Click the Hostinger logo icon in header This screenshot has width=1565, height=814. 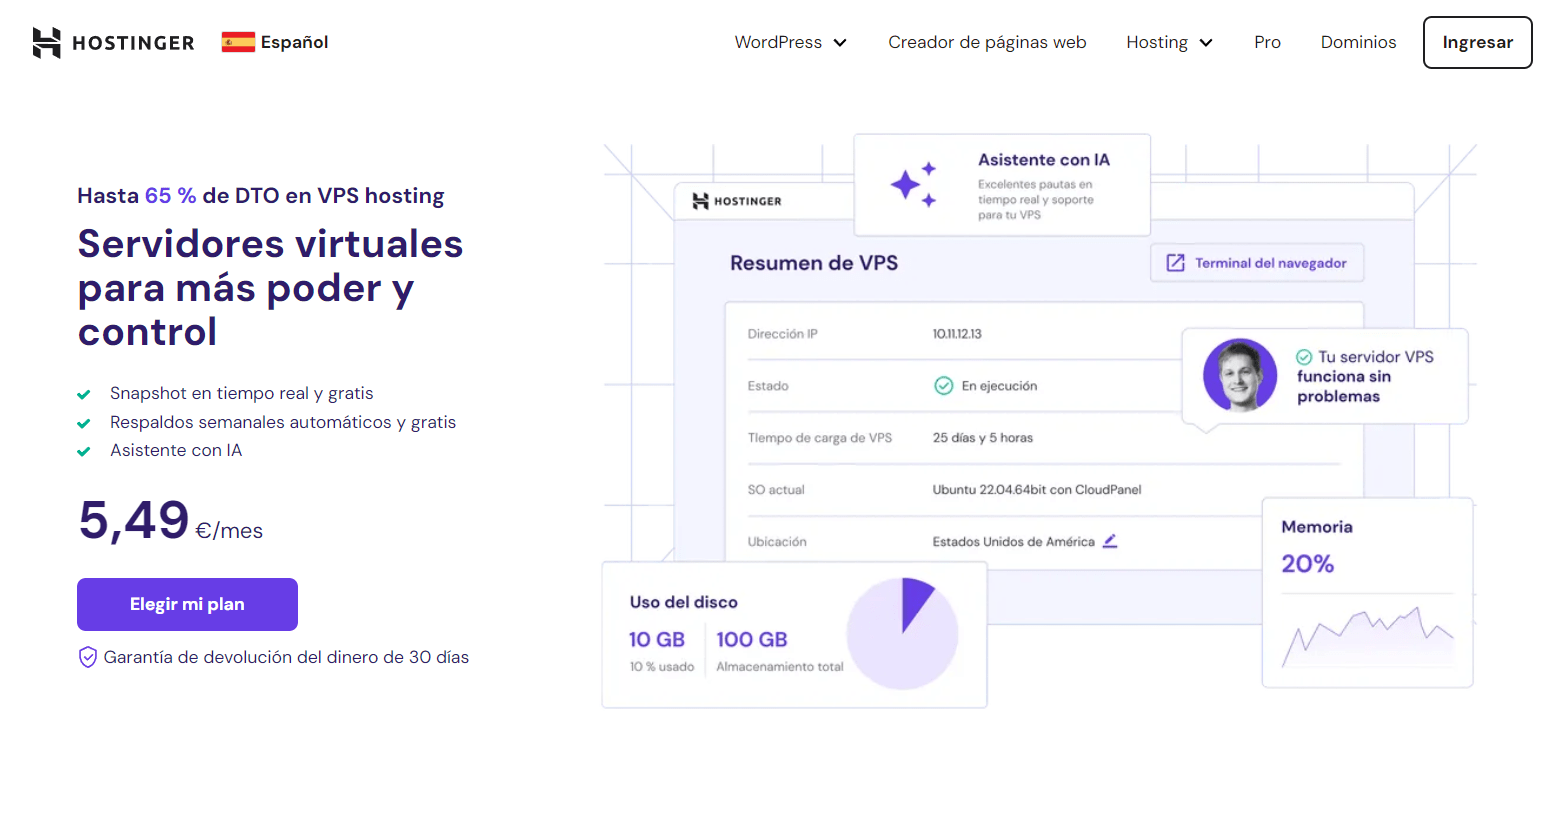pos(46,42)
